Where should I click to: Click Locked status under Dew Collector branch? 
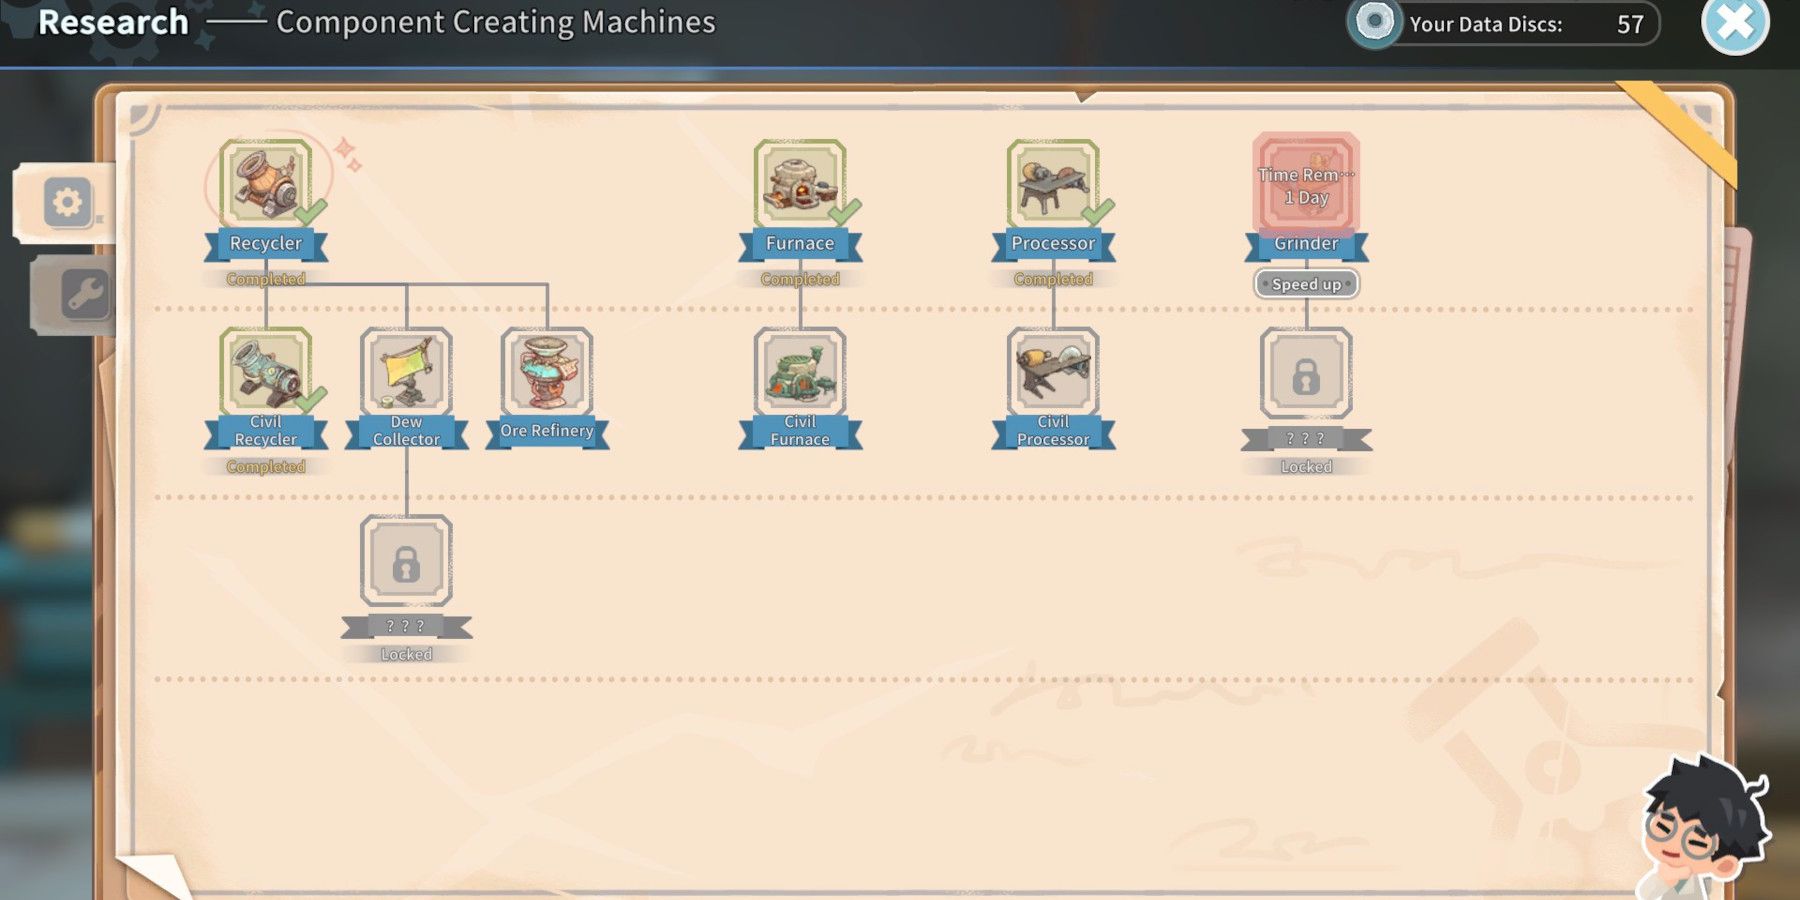(x=406, y=655)
